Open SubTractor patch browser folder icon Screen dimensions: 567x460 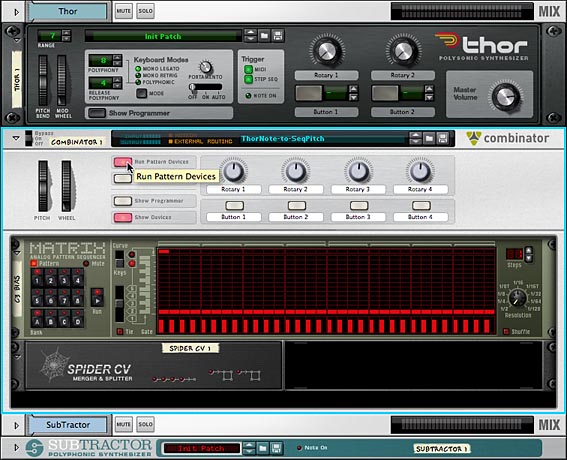point(263,448)
